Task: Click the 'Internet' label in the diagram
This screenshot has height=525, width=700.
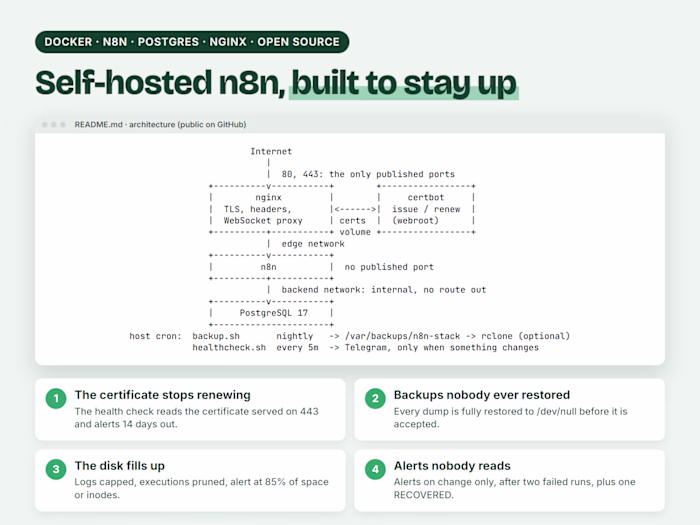Action: point(271,151)
